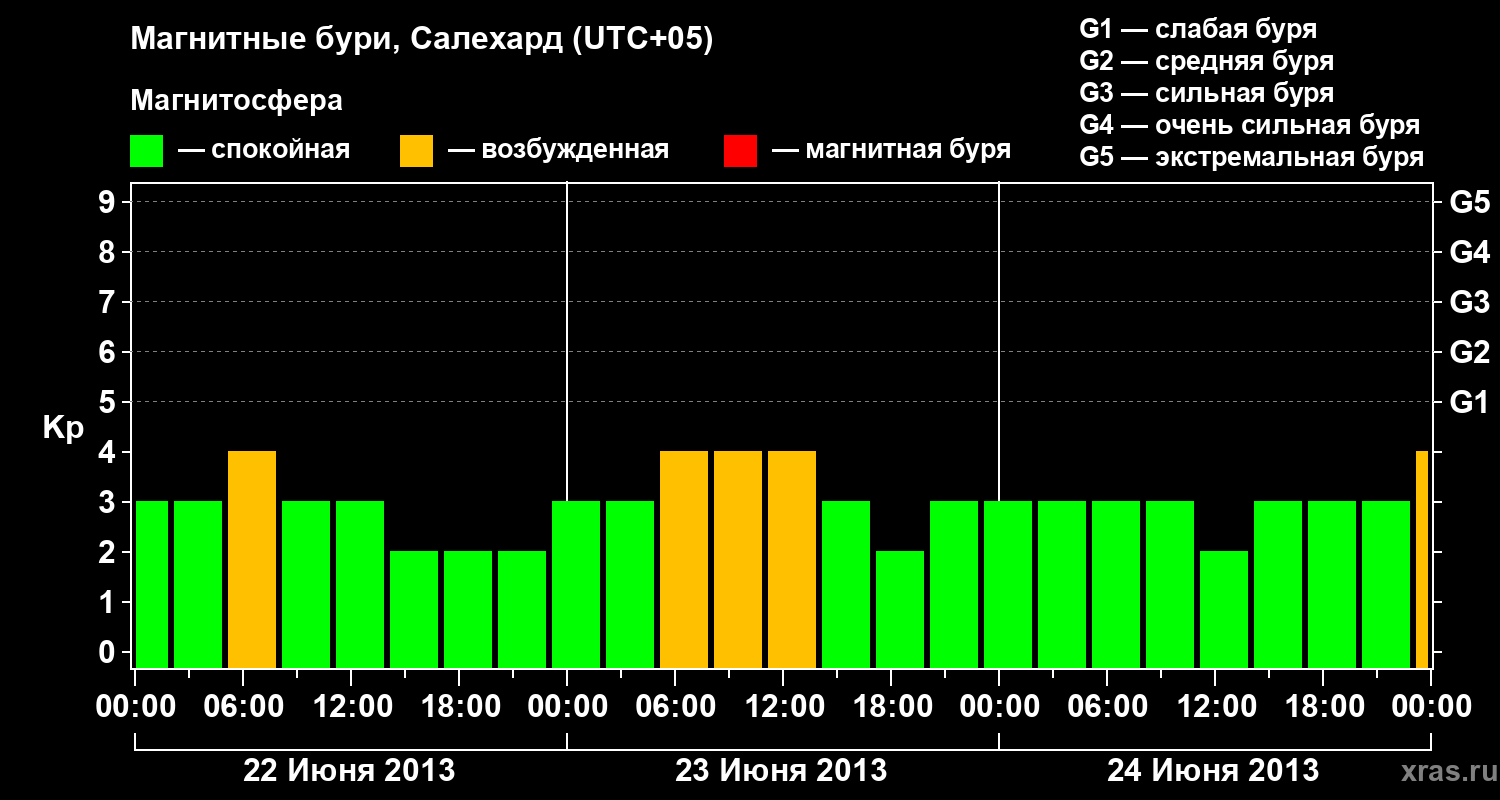Click the orange bar starting 12:00 on 23 June
The height and width of the screenshot is (800, 1500).
pos(792,560)
